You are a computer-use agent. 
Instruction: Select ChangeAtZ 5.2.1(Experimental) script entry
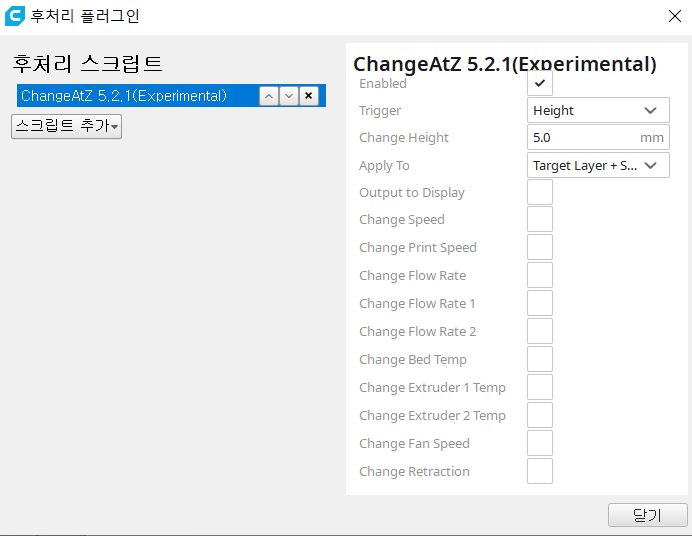171,96
